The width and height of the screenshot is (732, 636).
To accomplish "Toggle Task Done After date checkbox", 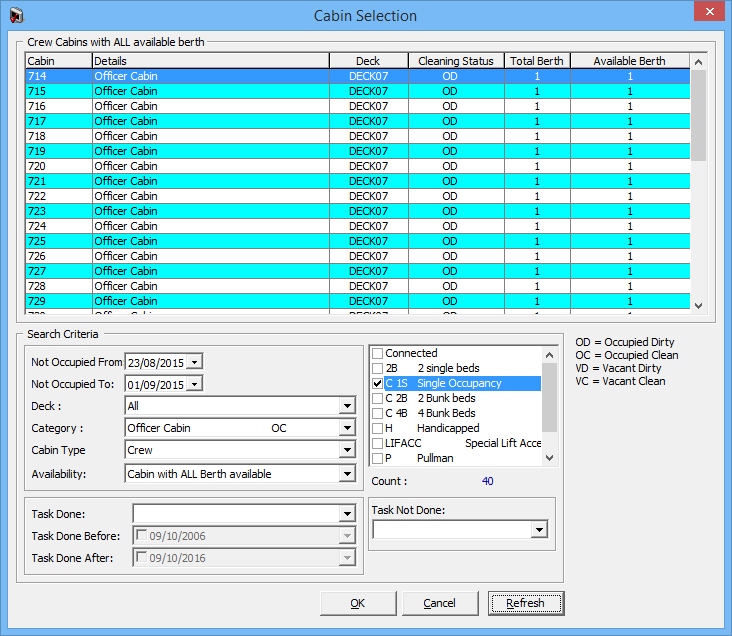I will [141, 557].
